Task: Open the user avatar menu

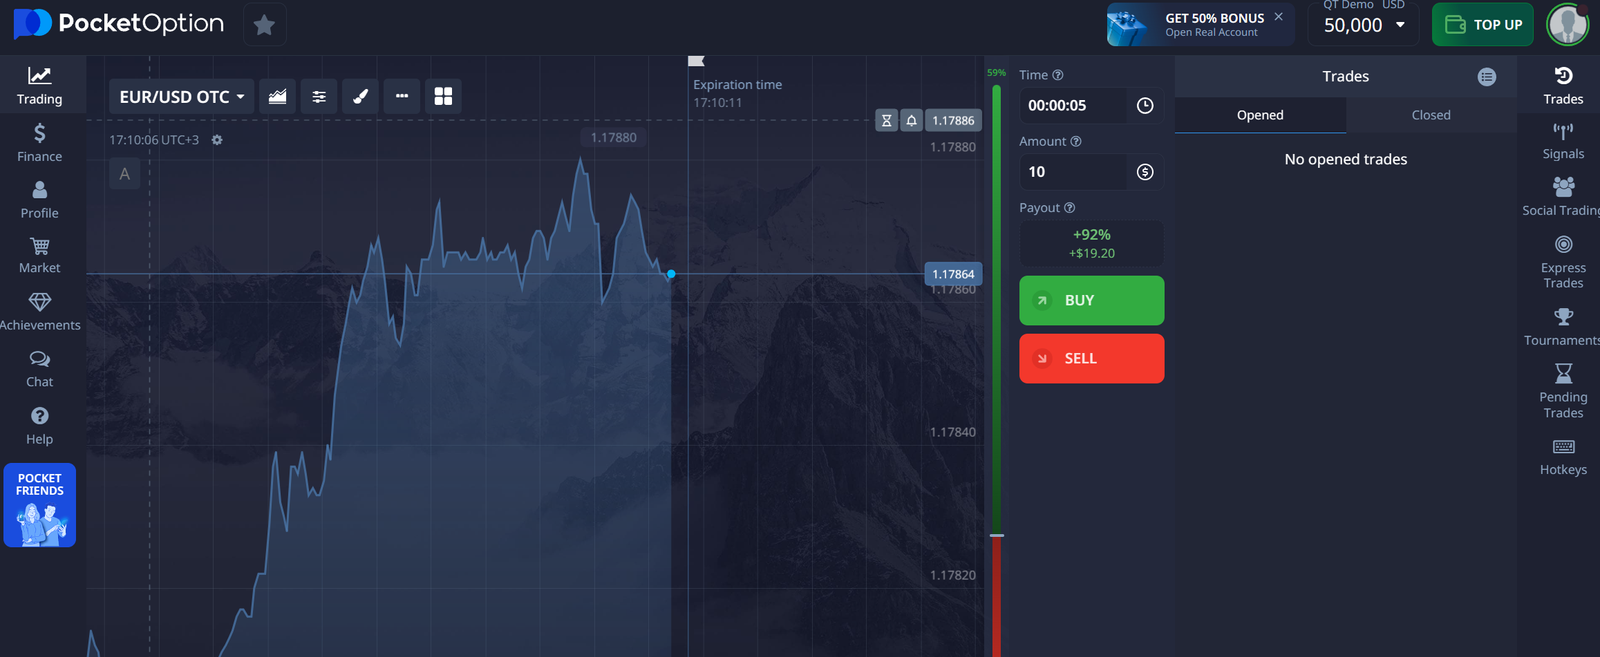Action: pos(1567,25)
